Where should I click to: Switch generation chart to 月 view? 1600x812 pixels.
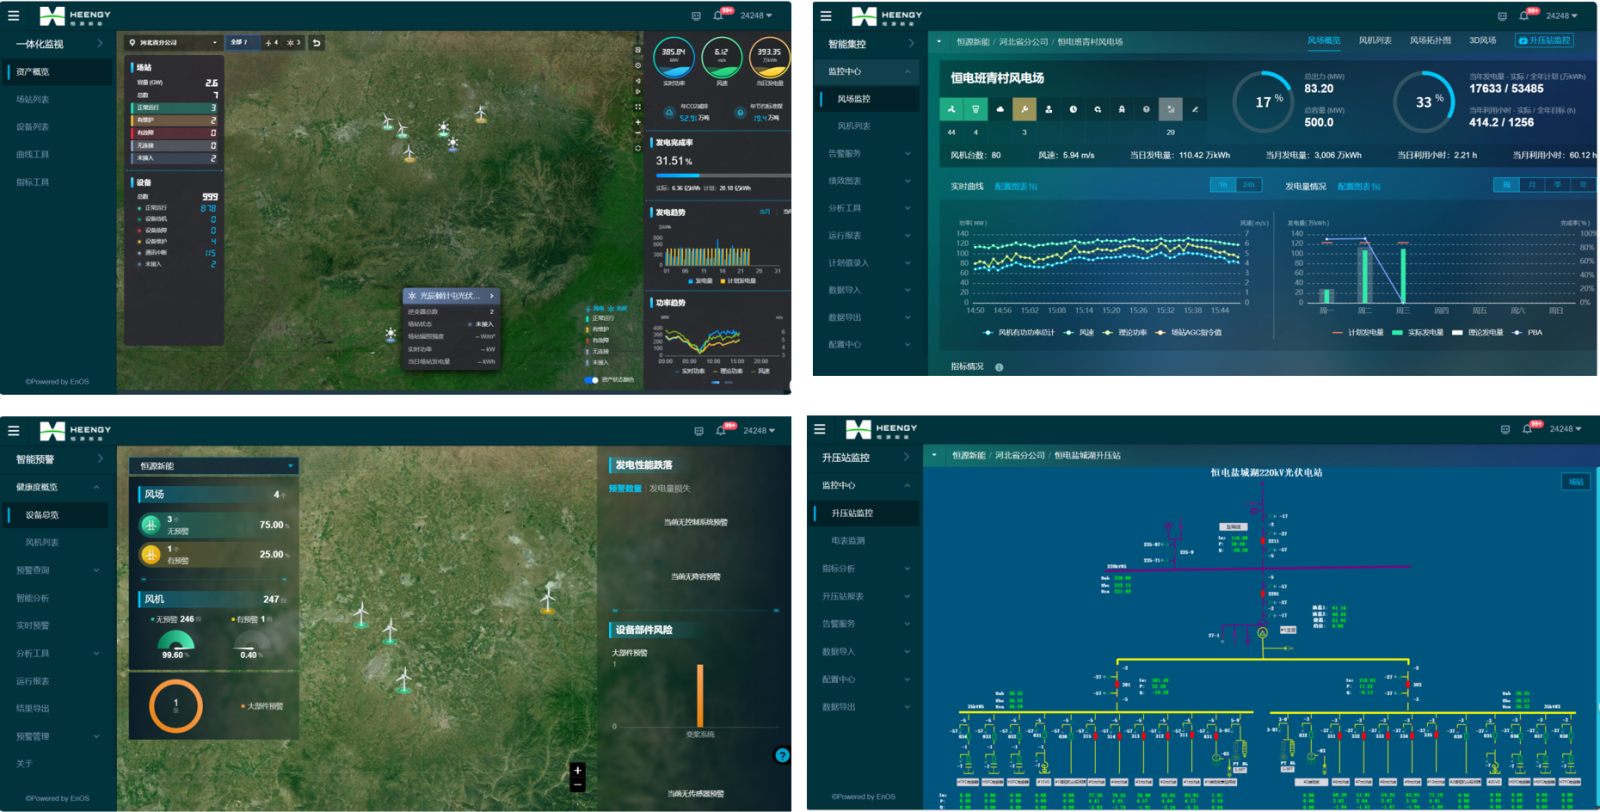coord(1531,185)
